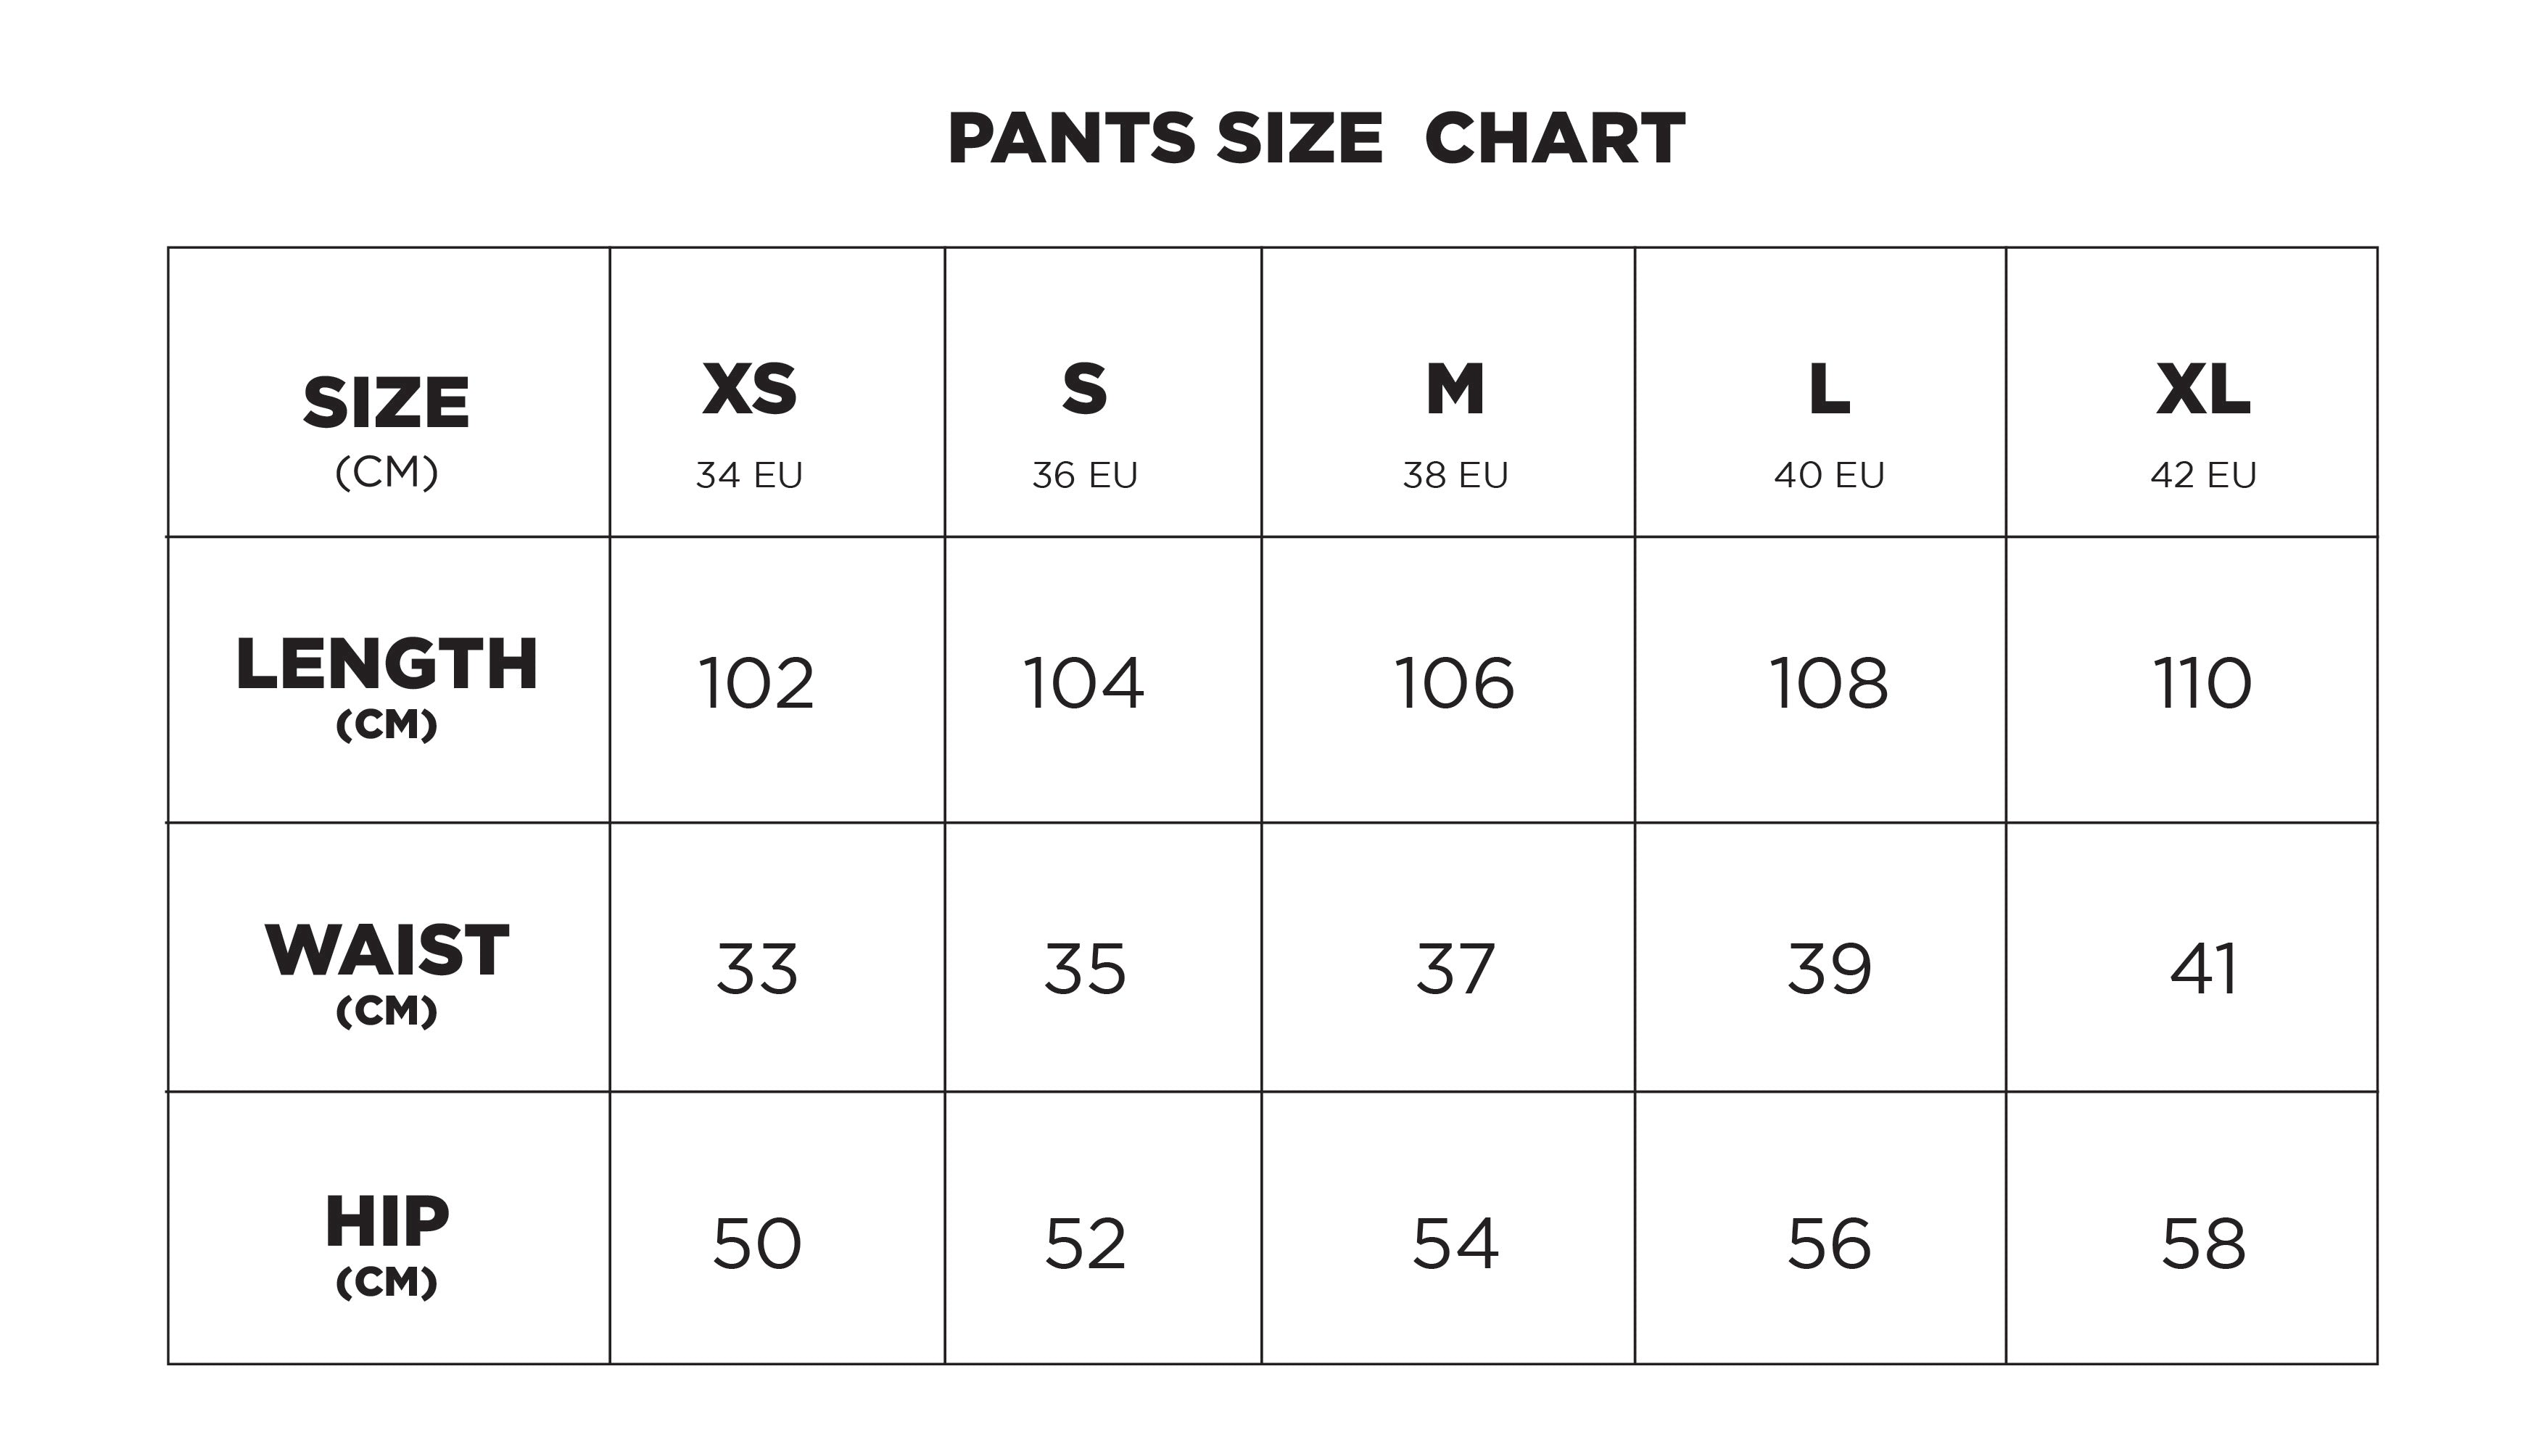Select hip value 50 for XS

757,1244
